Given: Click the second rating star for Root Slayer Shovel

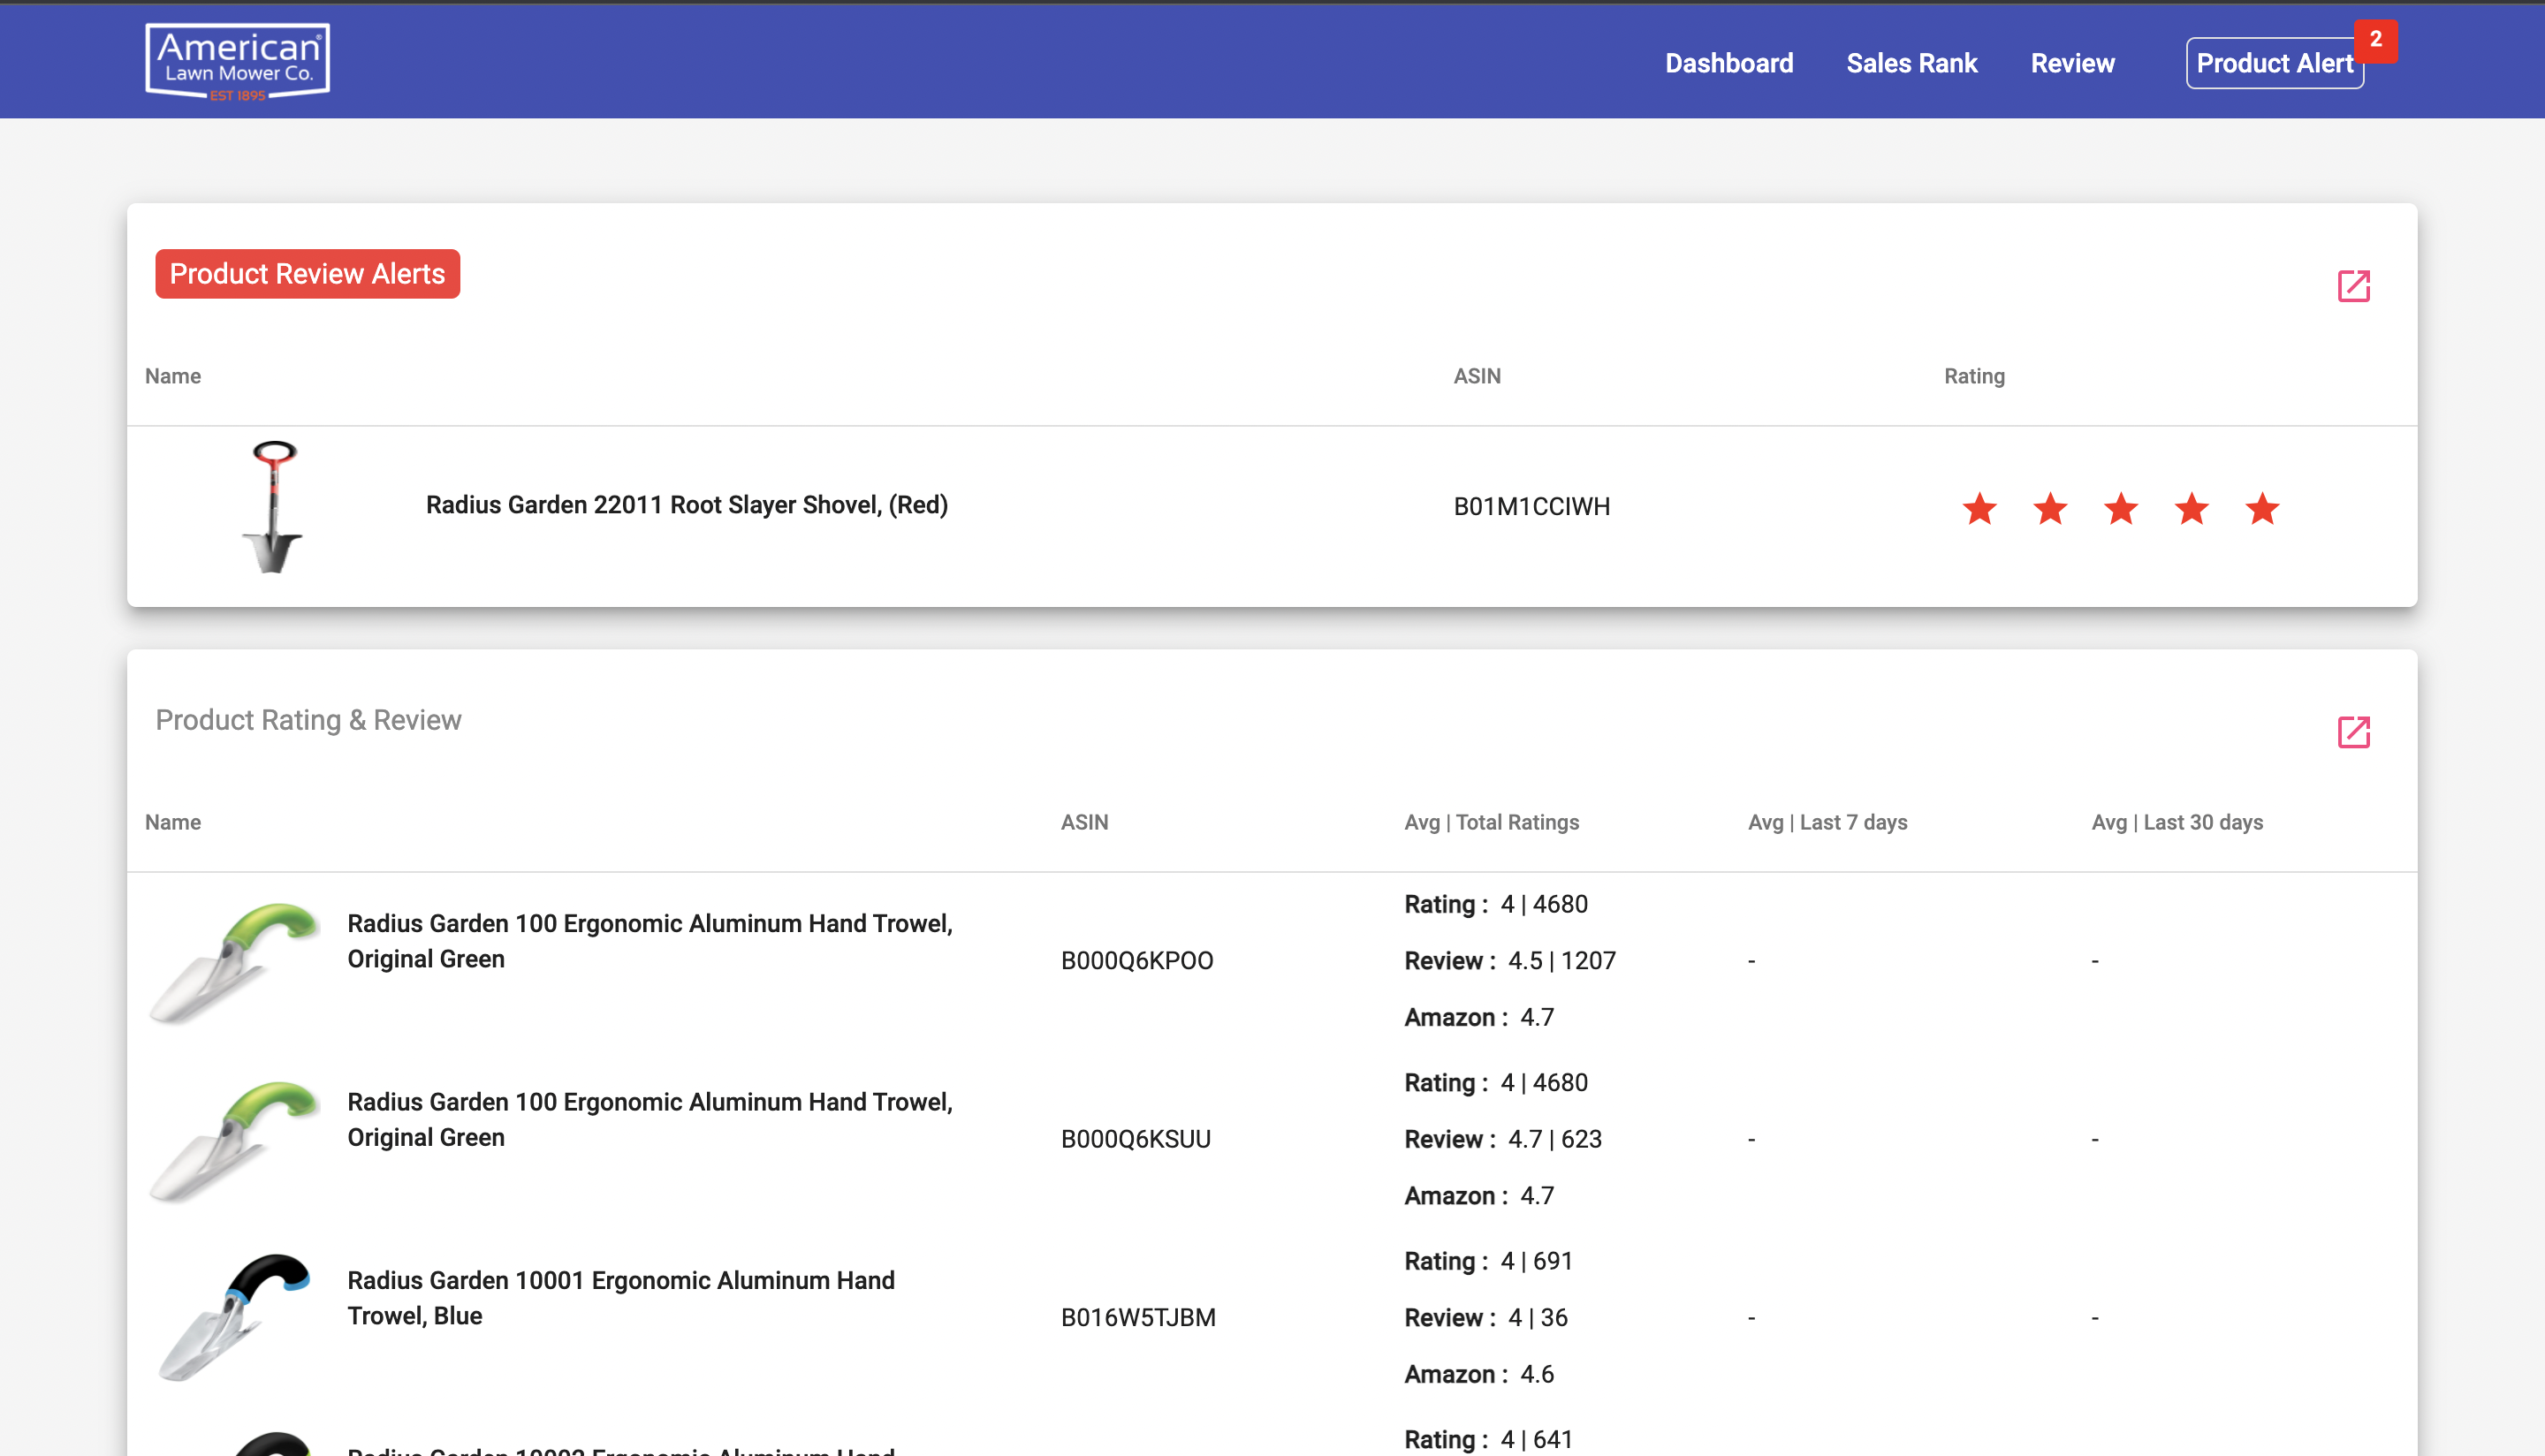Looking at the screenshot, I should (2051, 509).
